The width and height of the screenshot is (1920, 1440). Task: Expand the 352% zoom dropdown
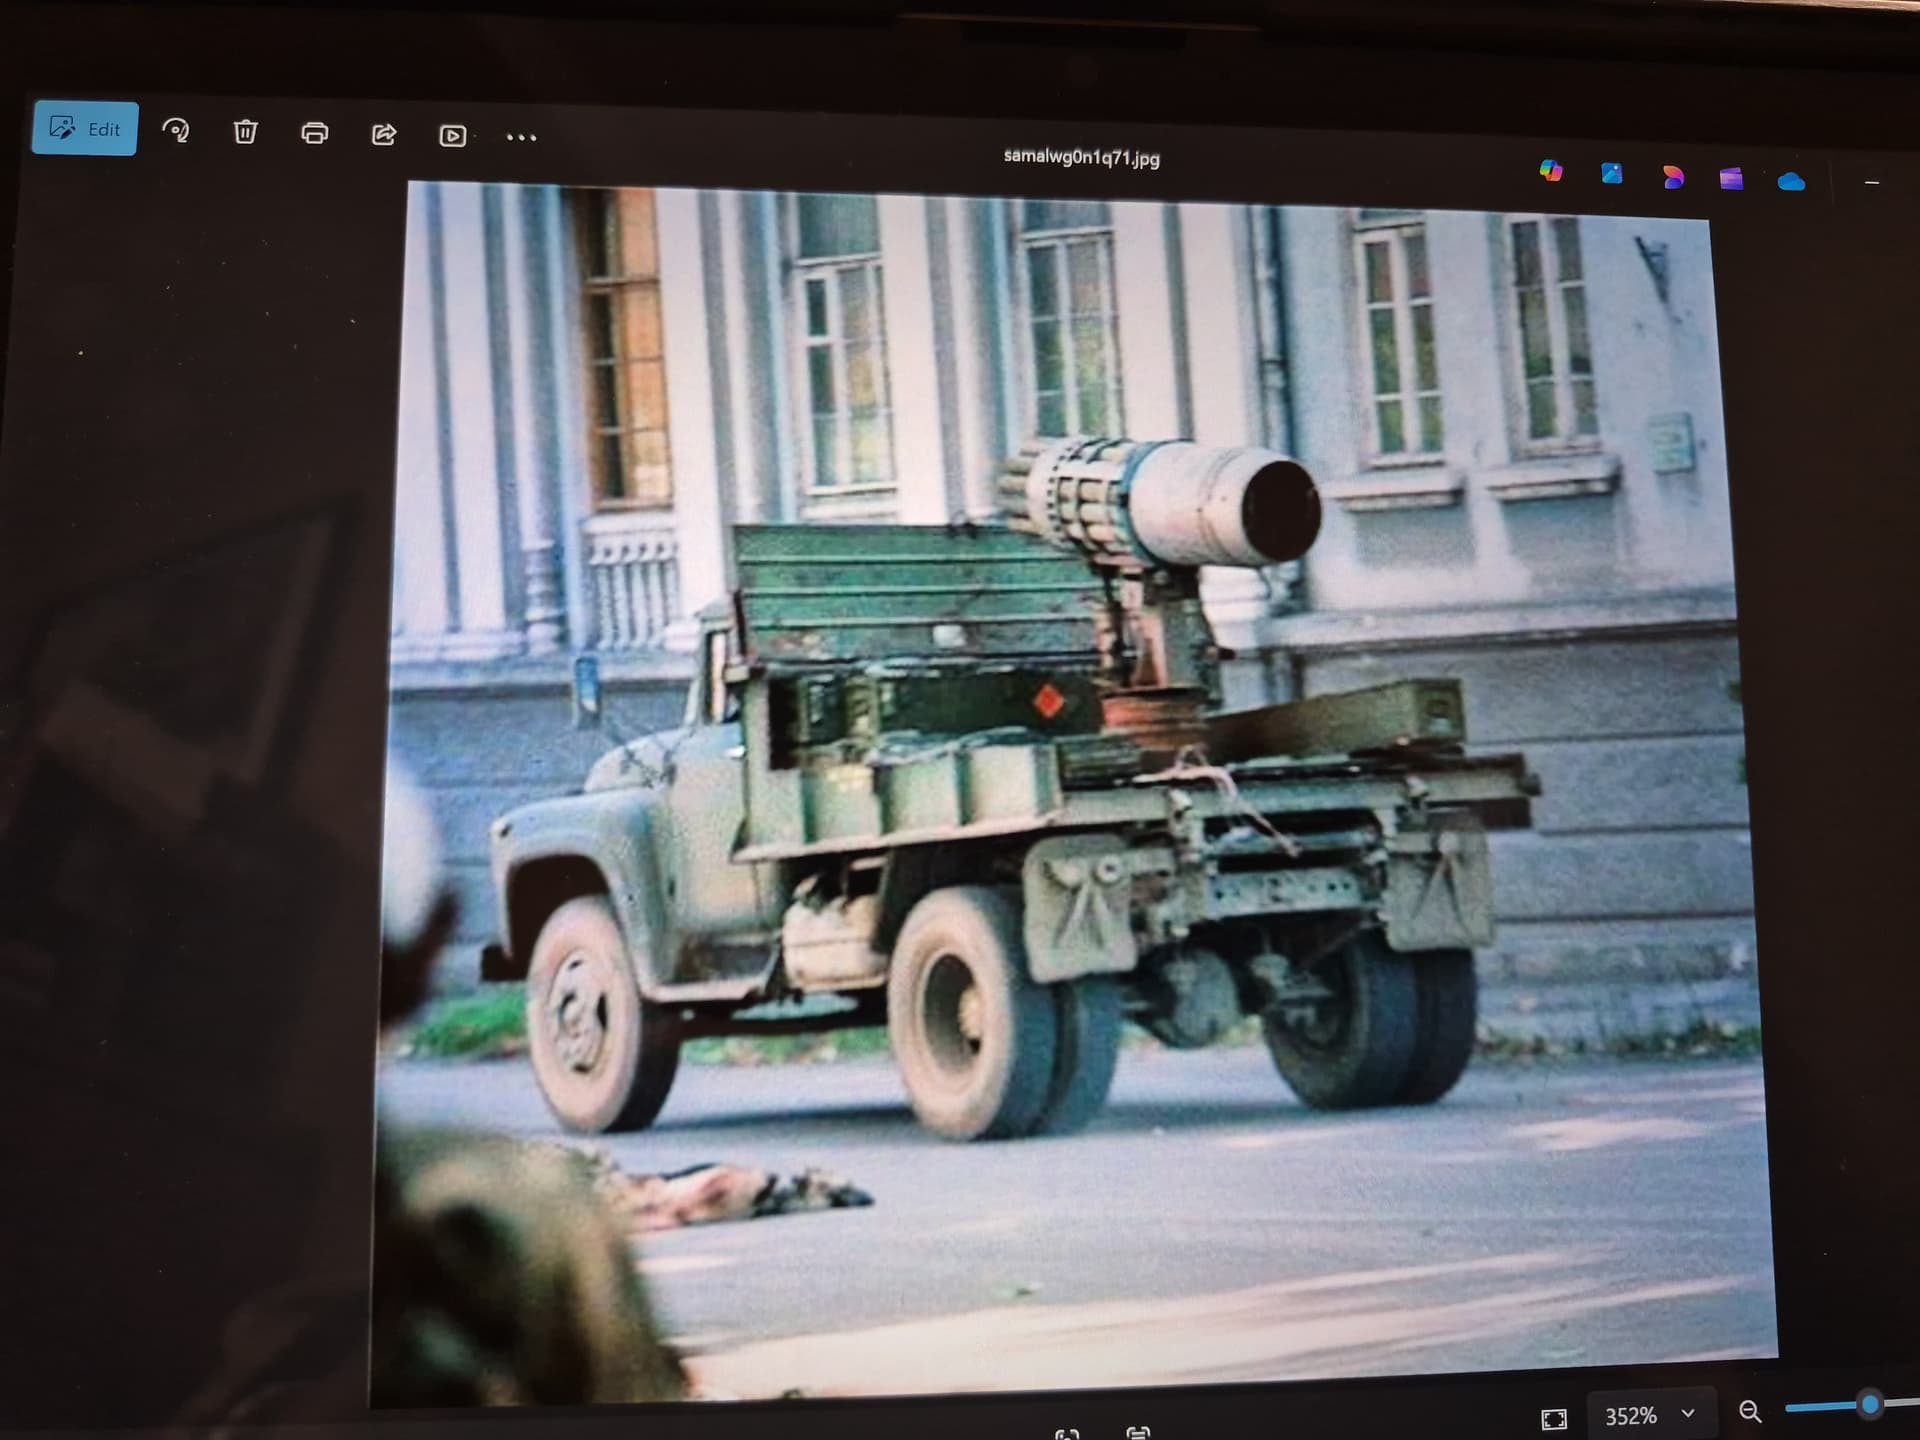pos(1688,1414)
